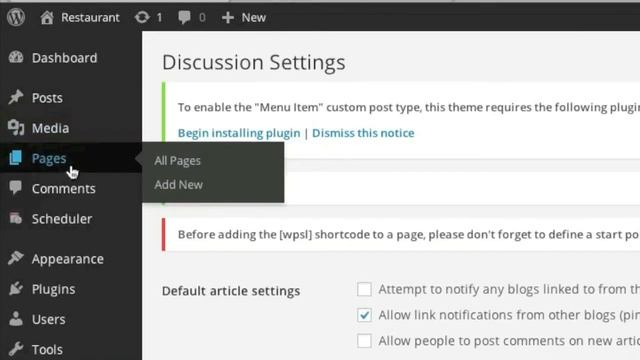Click the Users person icon
Screen dimensions: 640x360
[16, 318]
